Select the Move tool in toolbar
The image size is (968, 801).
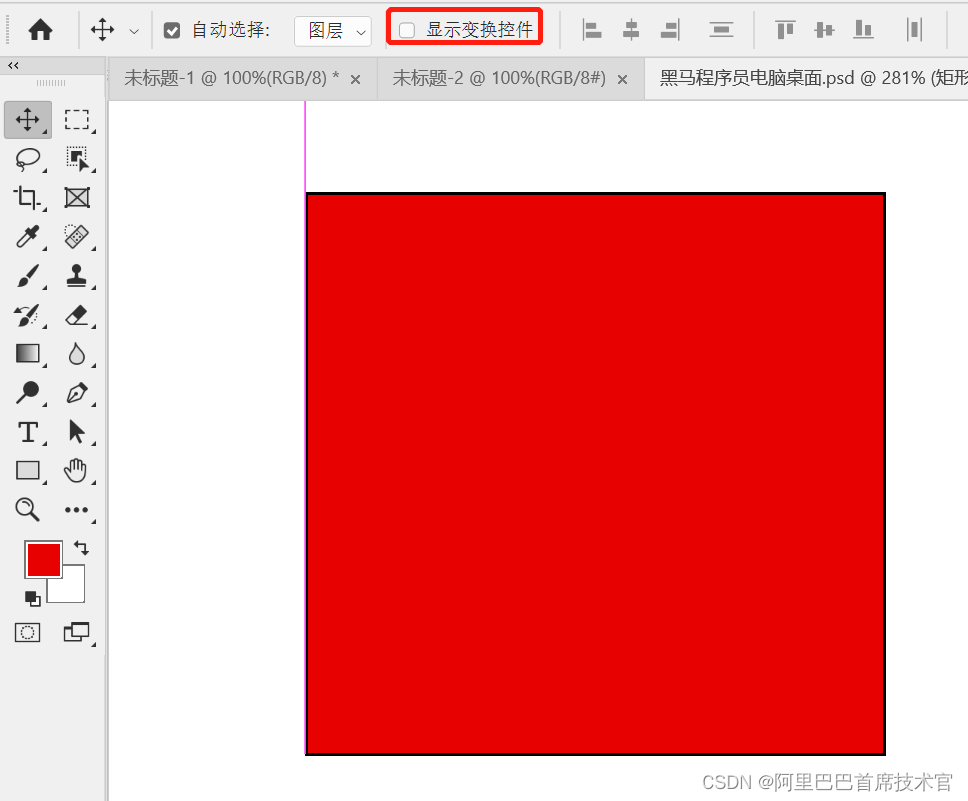pyautogui.click(x=28, y=120)
